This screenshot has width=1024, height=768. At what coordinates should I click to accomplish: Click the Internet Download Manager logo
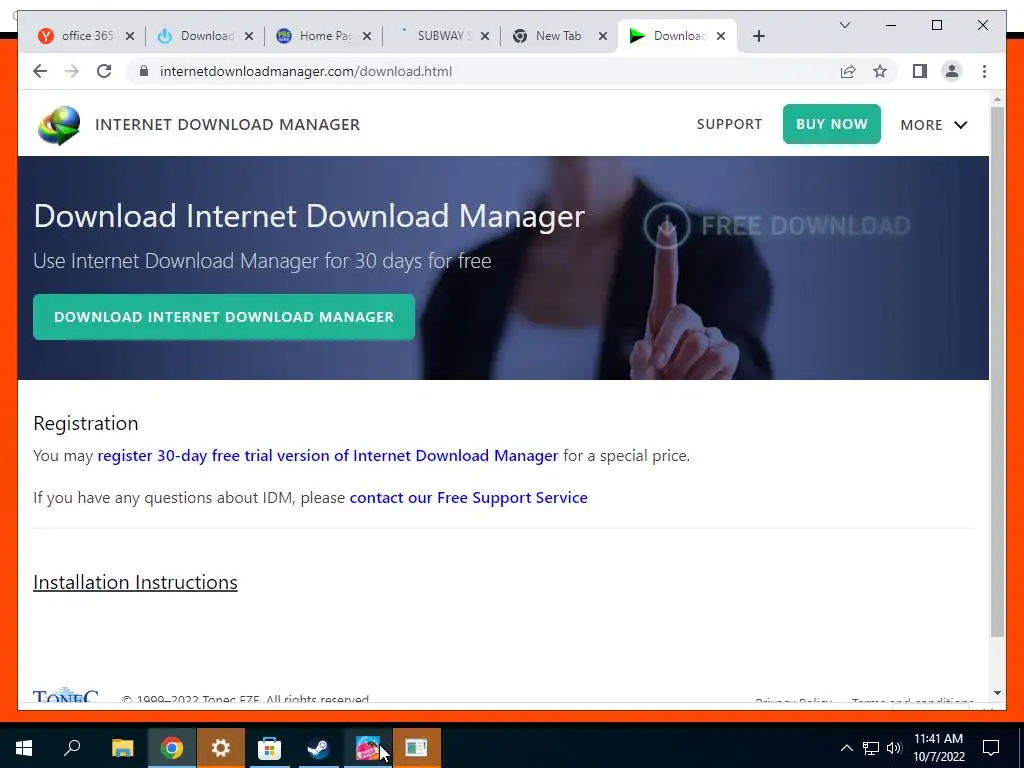tap(59, 125)
